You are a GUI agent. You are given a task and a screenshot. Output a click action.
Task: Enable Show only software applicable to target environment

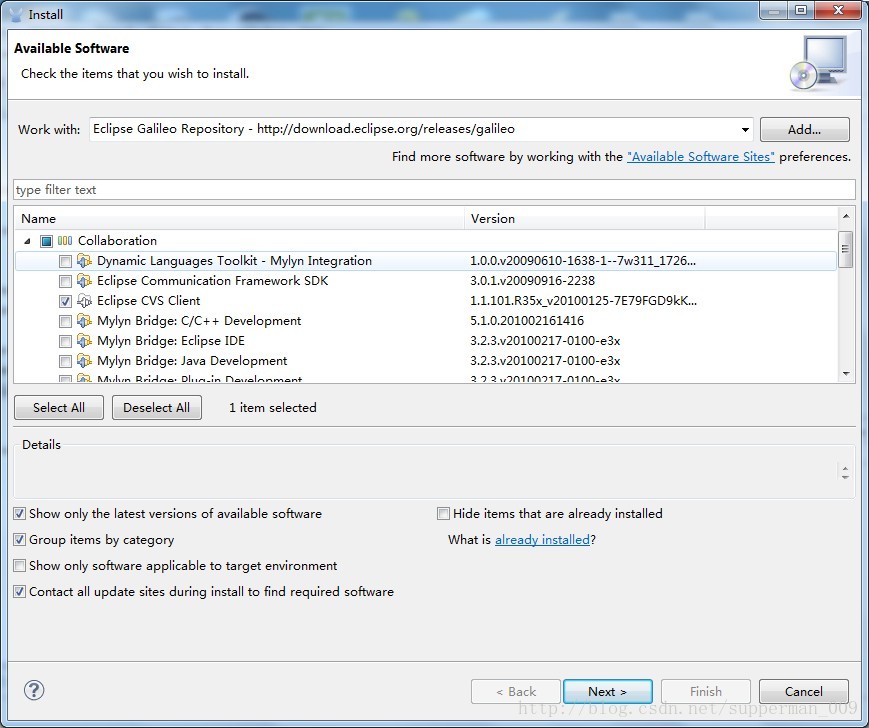click(19, 566)
